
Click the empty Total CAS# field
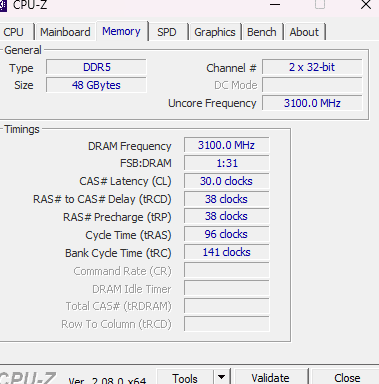[x=227, y=306]
